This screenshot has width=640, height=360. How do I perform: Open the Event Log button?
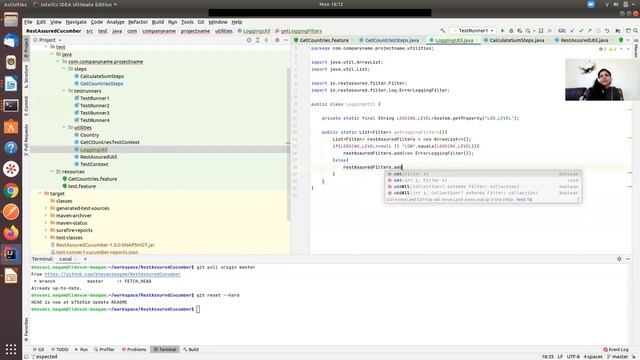[616, 349]
